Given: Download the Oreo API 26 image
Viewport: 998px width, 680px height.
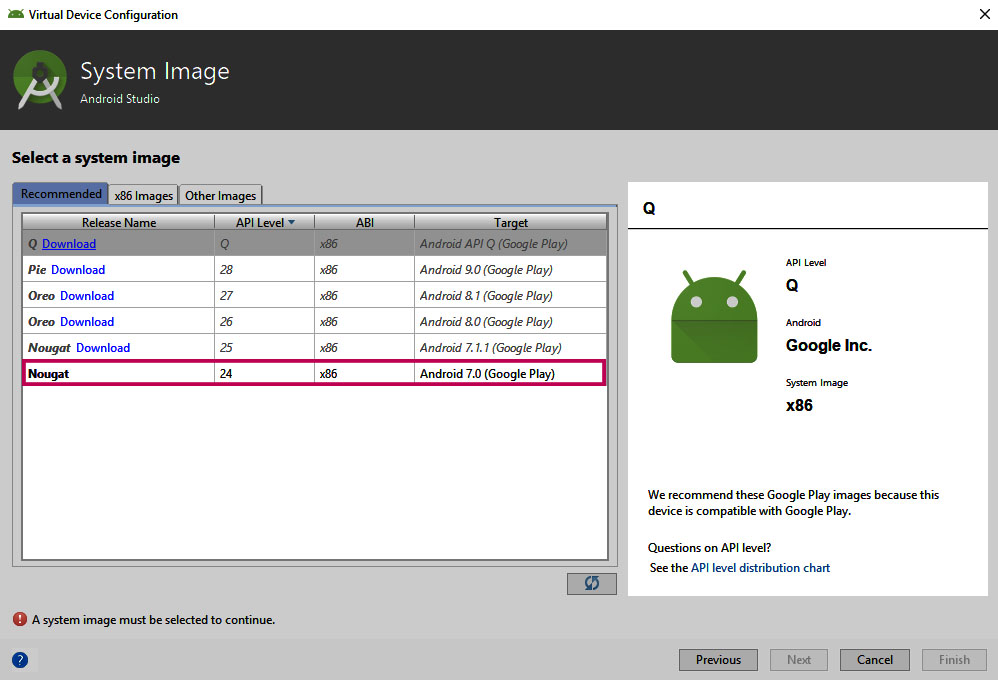Looking at the screenshot, I should [87, 322].
